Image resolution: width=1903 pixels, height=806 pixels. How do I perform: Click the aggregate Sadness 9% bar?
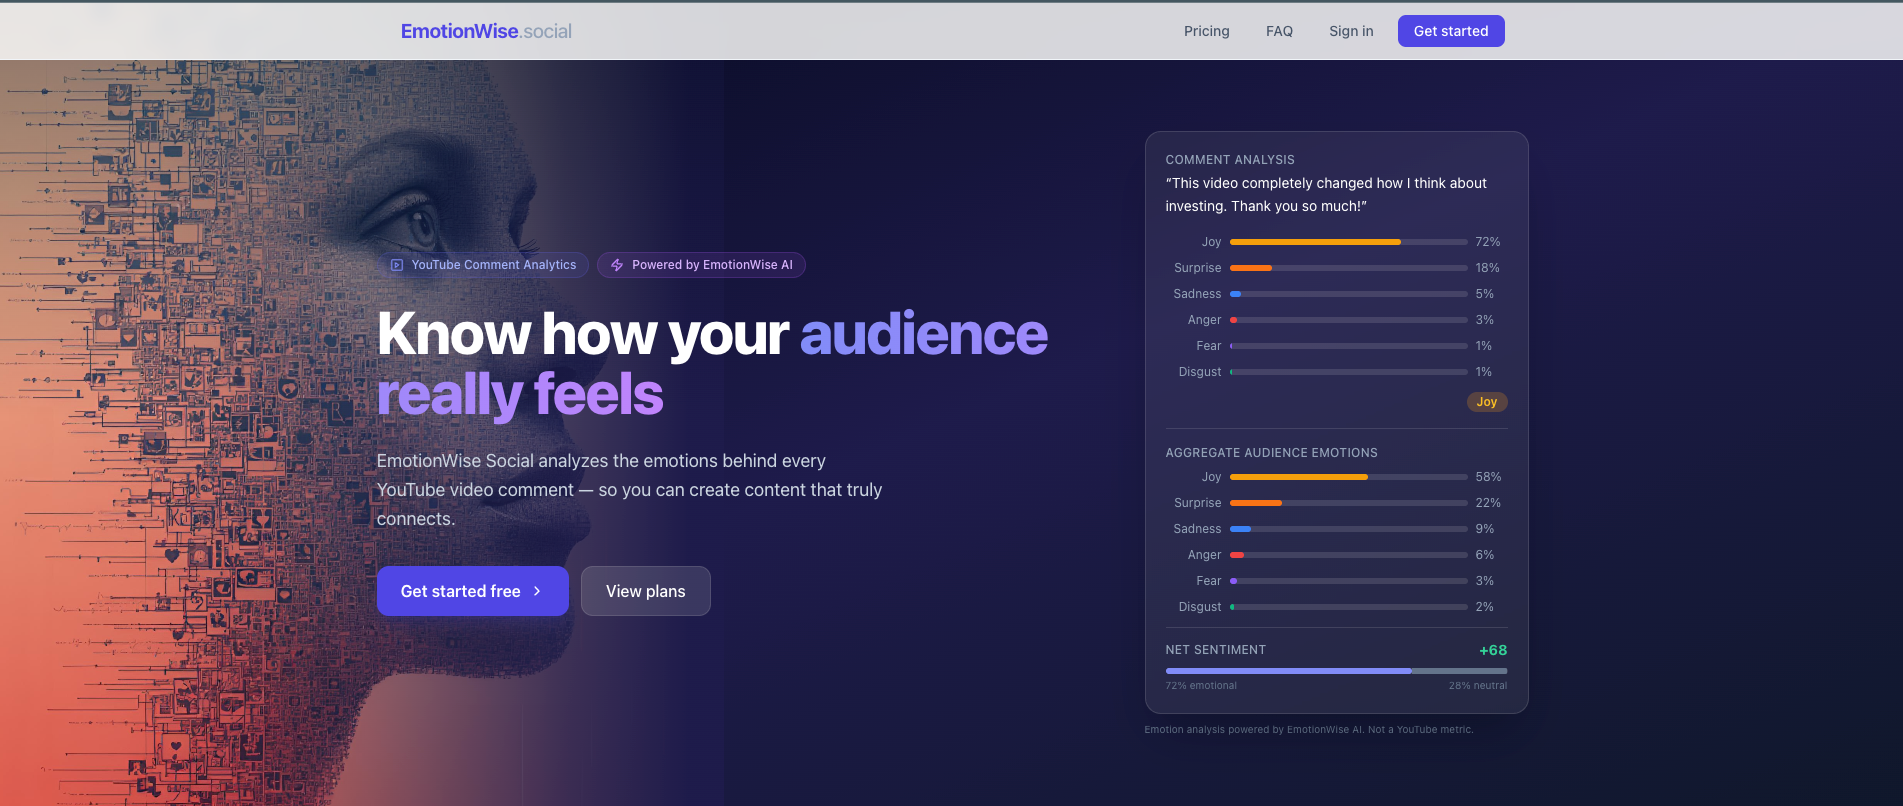pyautogui.click(x=1348, y=529)
